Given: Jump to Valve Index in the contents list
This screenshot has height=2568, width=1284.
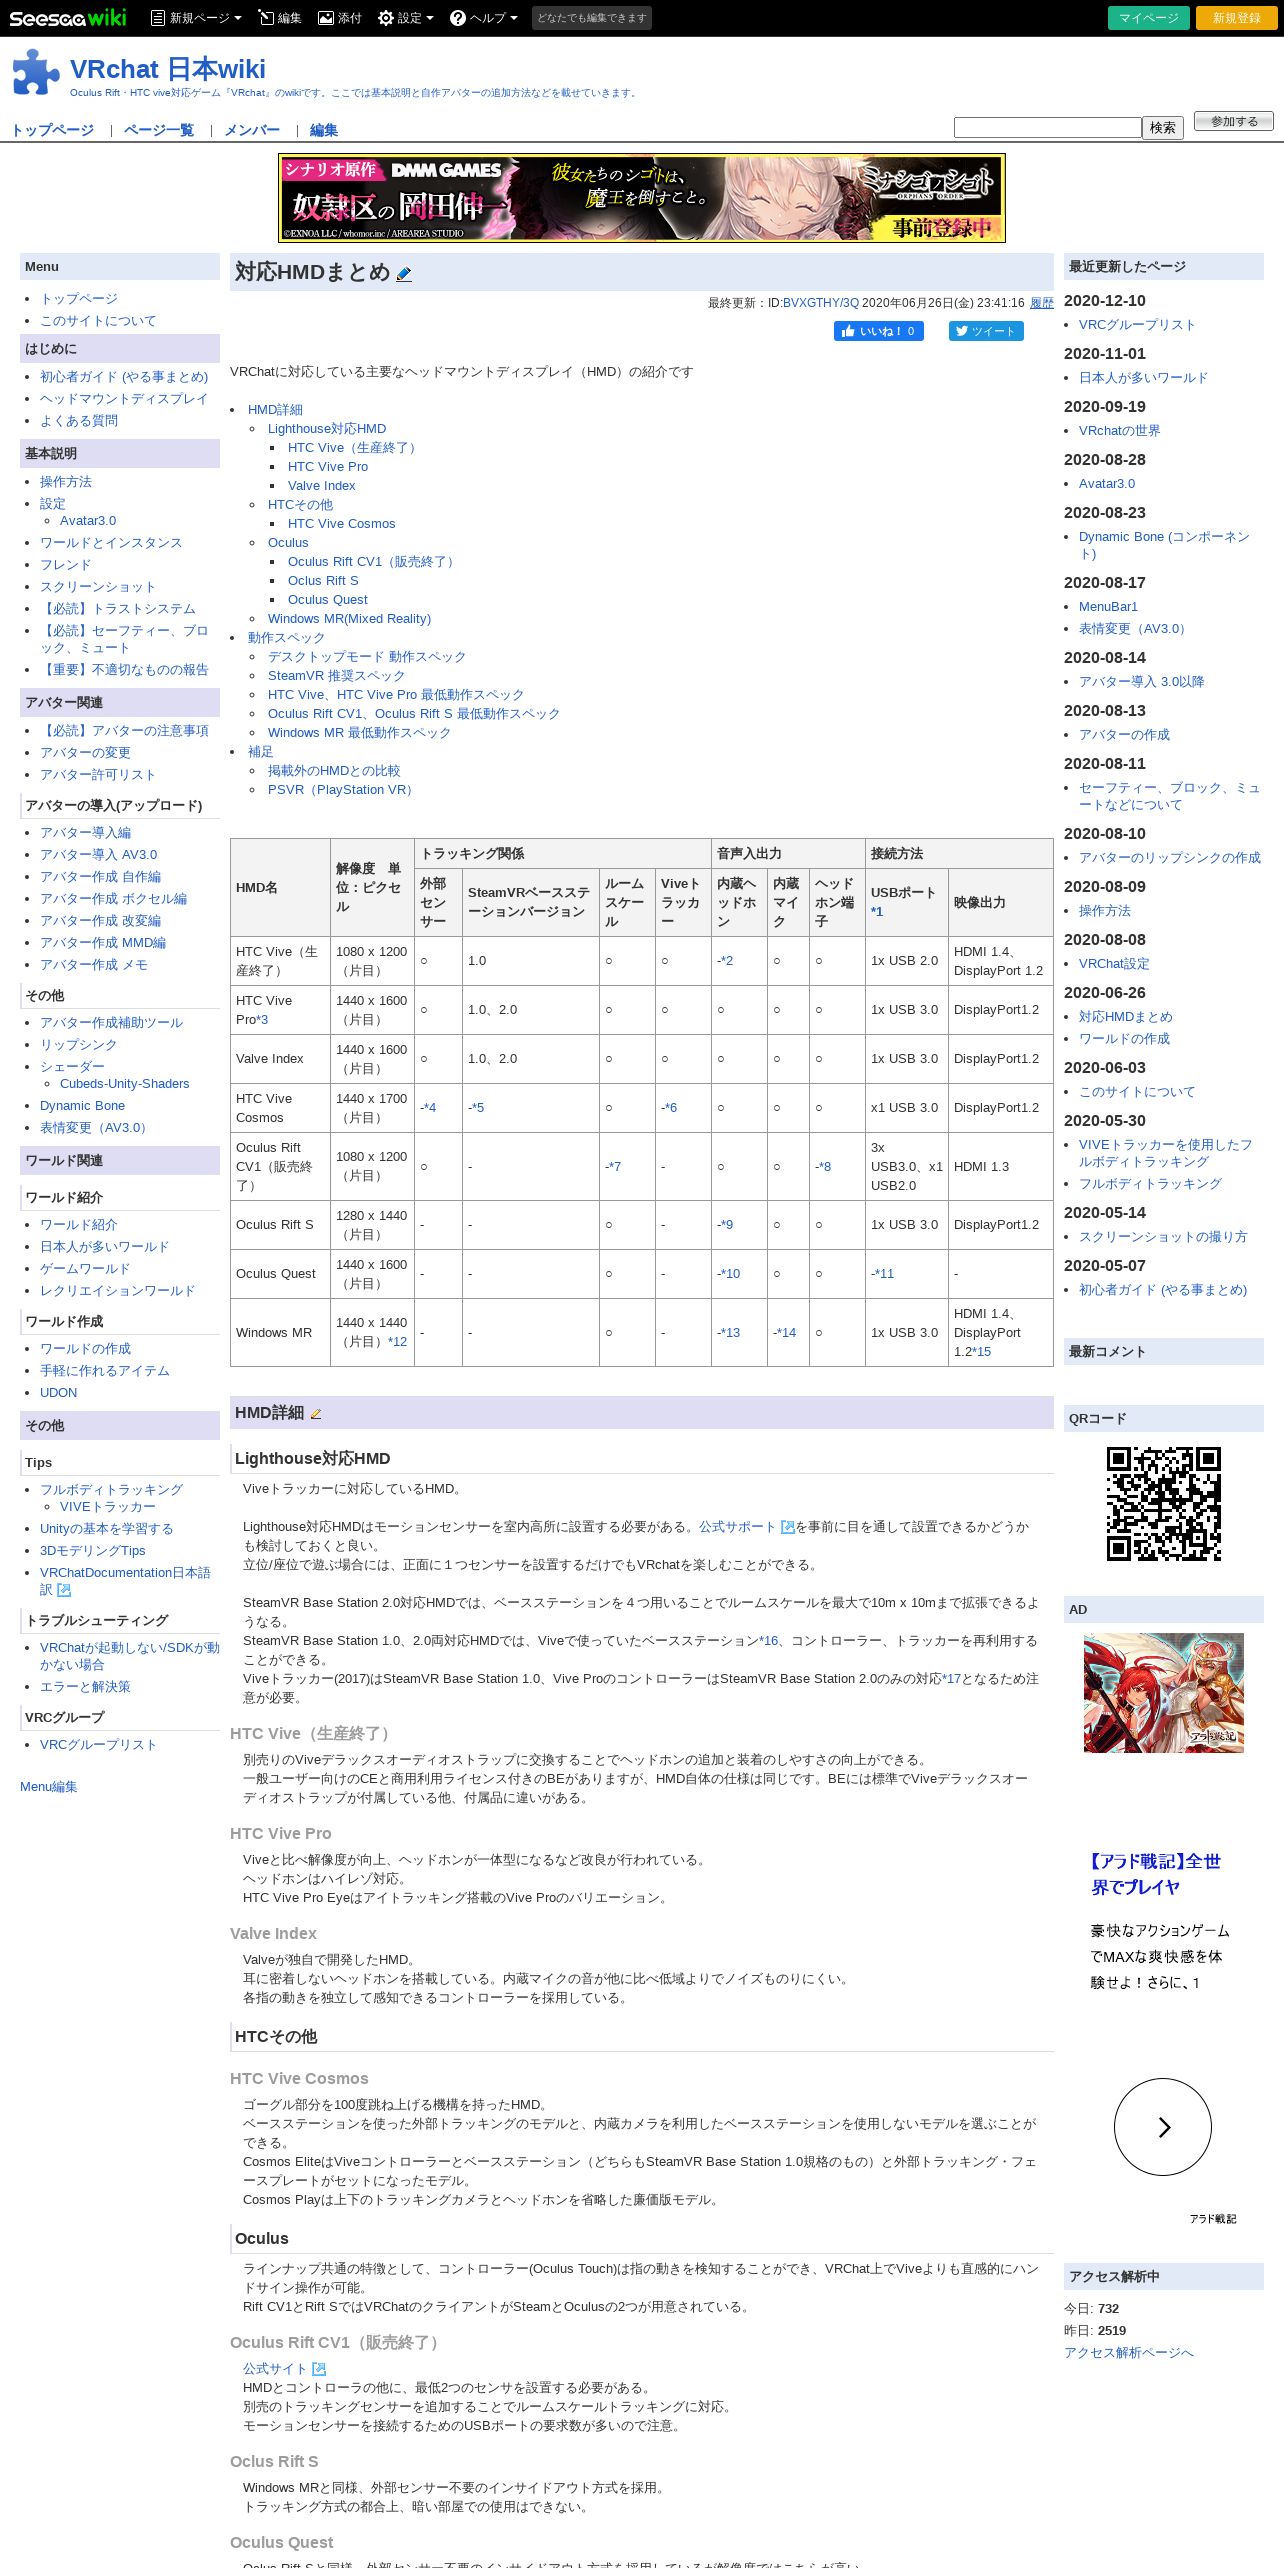Looking at the screenshot, I should 322,486.
